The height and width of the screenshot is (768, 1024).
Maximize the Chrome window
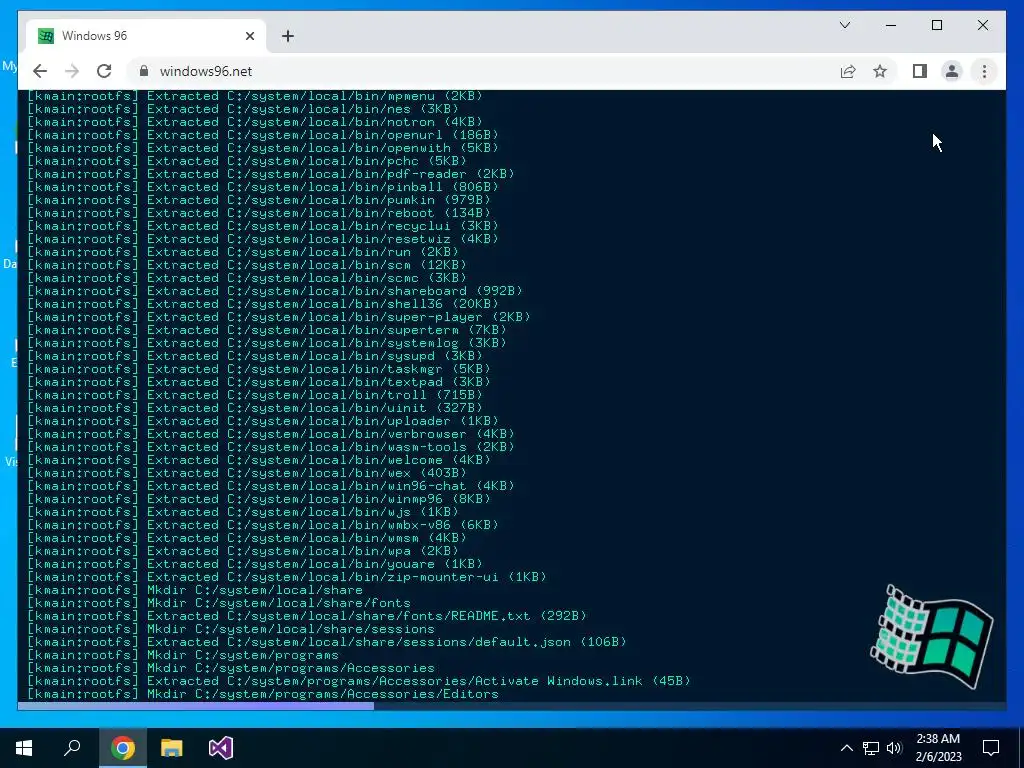(936, 25)
